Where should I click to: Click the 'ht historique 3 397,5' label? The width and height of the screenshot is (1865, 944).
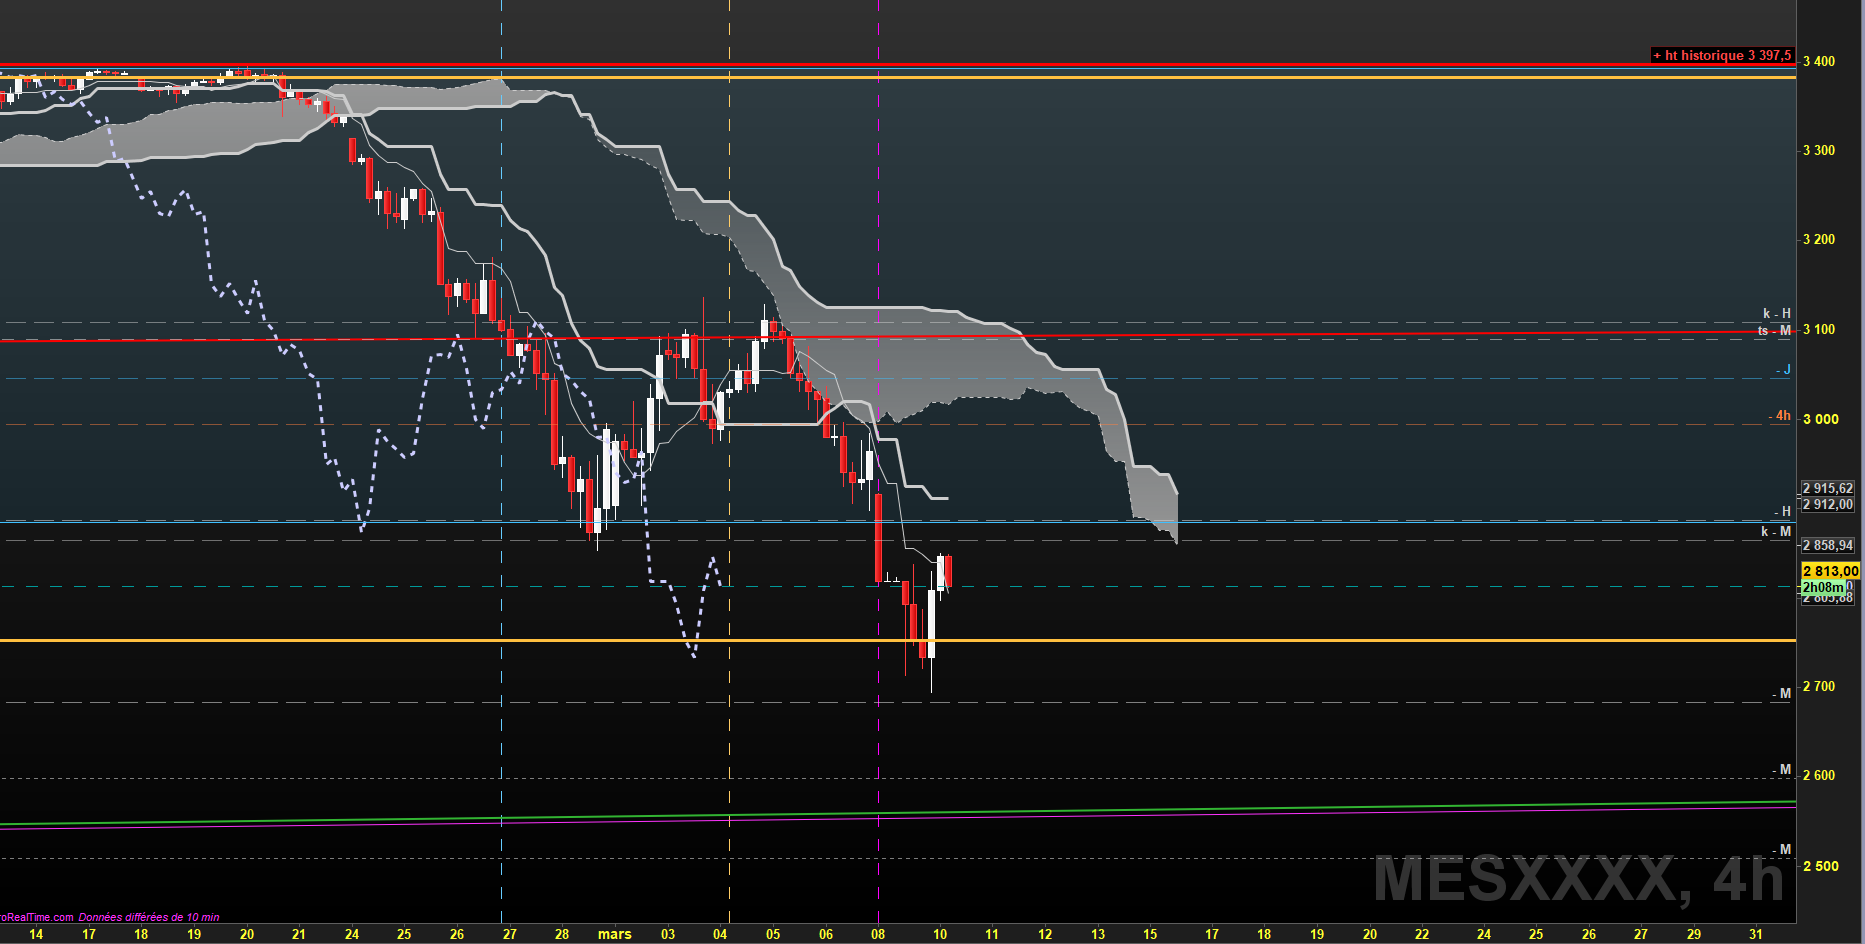point(1722,55)
